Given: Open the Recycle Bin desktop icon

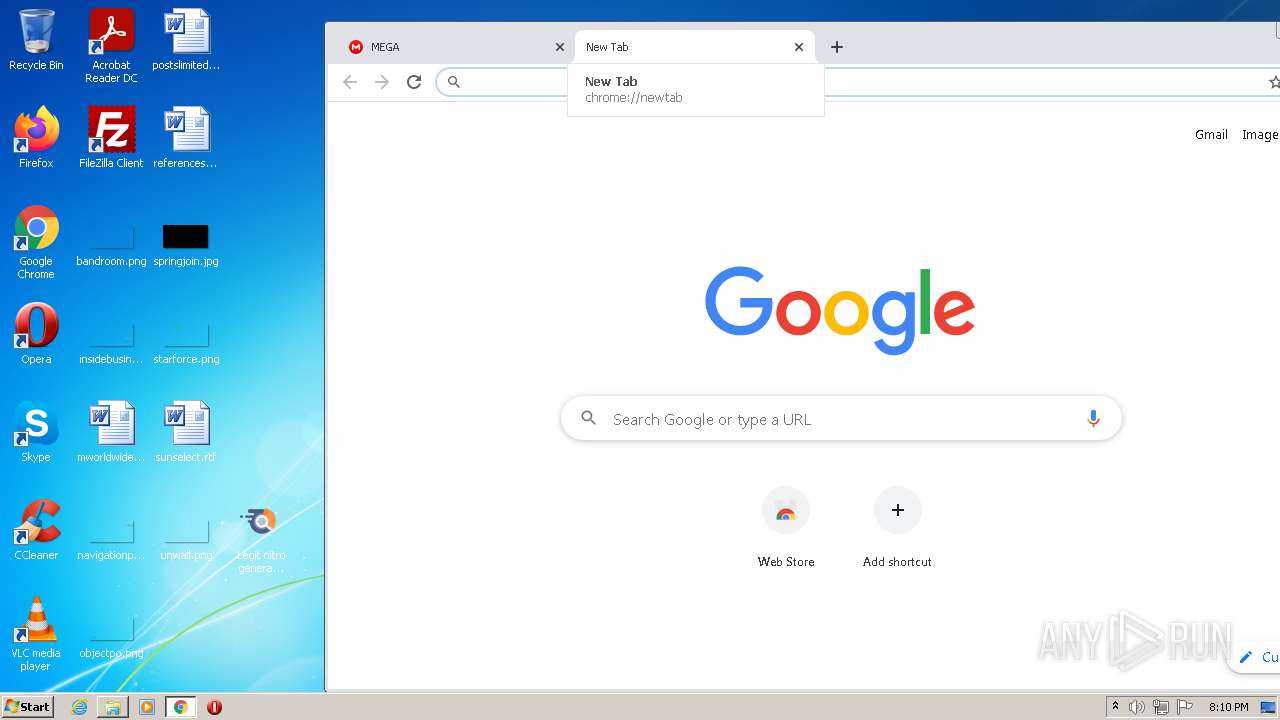Looking at the screenshot, I should pyautogui.click(x=36, y=40).
